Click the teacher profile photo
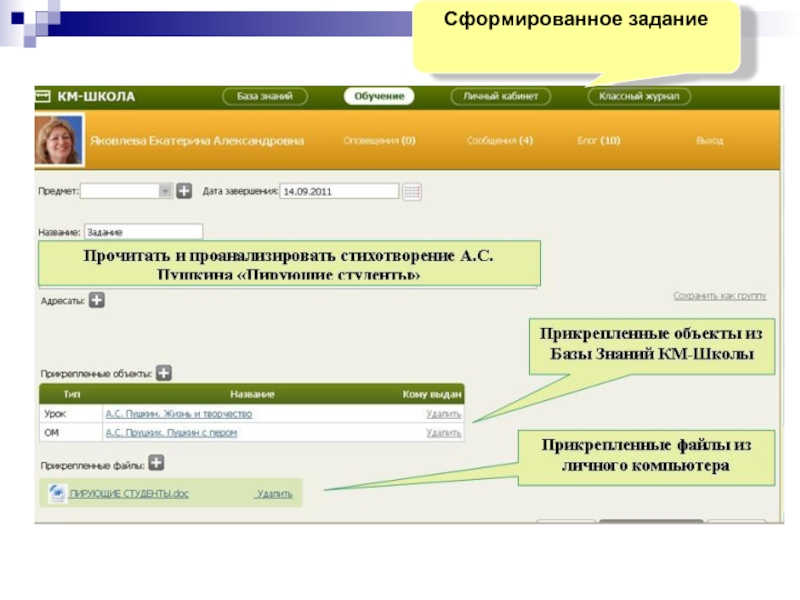 pyautogui.click(x=59, y=140)
